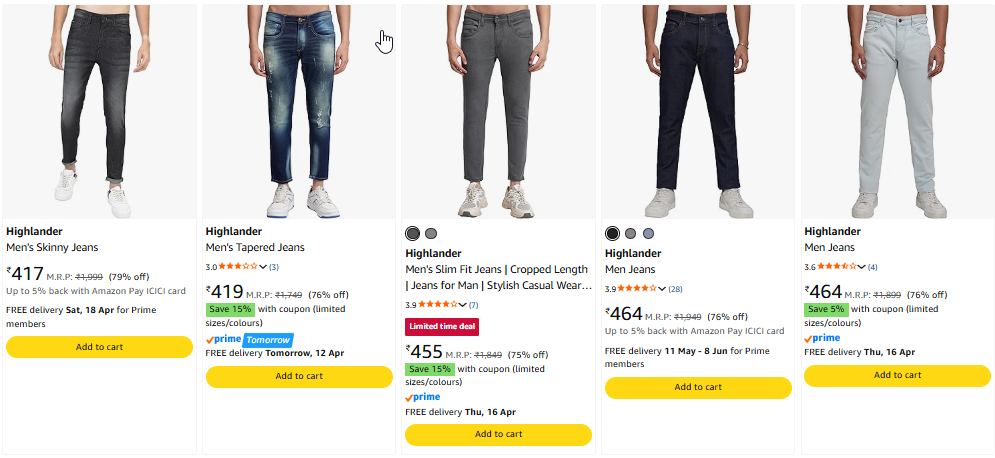This screenshot has height=458, width=995.
Task: Open the (7) ratings count link
Action: 473,305
